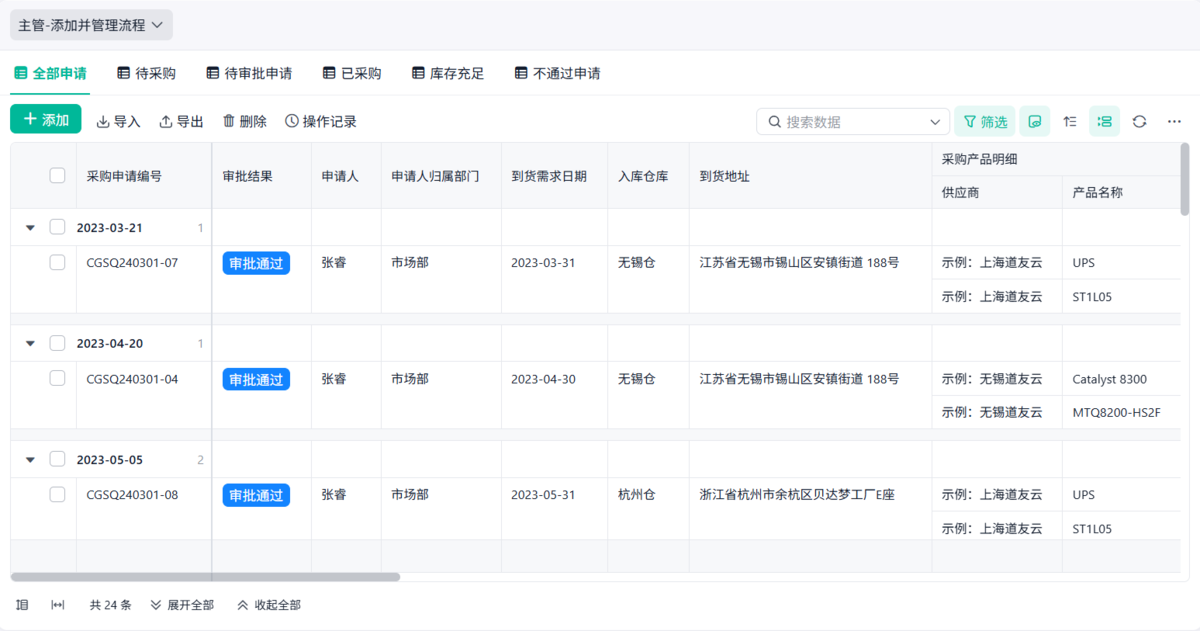The width and height of the screenshot is (1200, 631).
Task: Tick the checkbox for row CGSQ240301-07
Action: [x=58, y=263]
